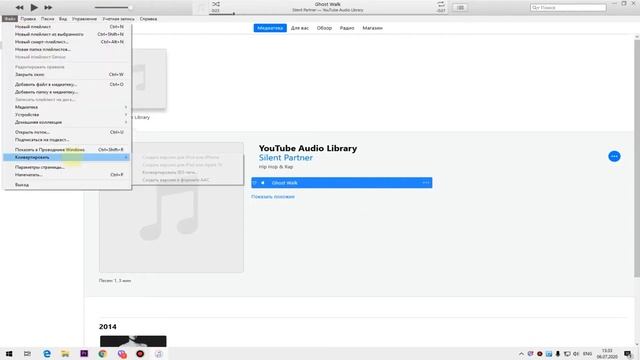The height and width of the screenshot is (360, 640).
Task: Switch to the Медиатека tab
Action: 270,28
